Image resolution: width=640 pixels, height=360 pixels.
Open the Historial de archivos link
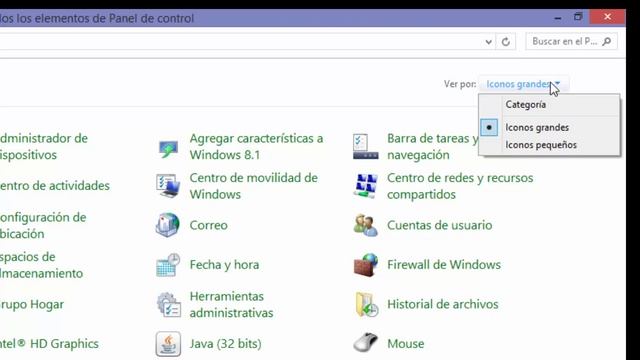coord(442,304)
